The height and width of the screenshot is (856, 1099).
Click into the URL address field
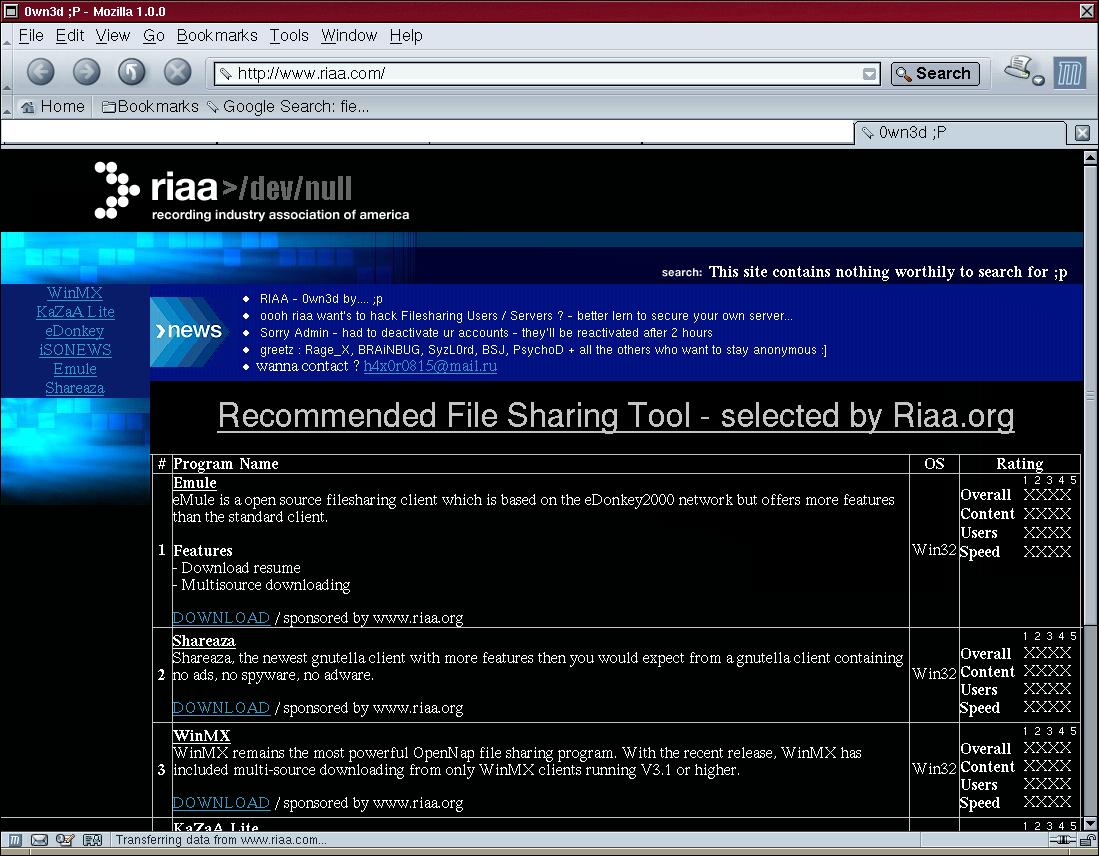[547, 74]
